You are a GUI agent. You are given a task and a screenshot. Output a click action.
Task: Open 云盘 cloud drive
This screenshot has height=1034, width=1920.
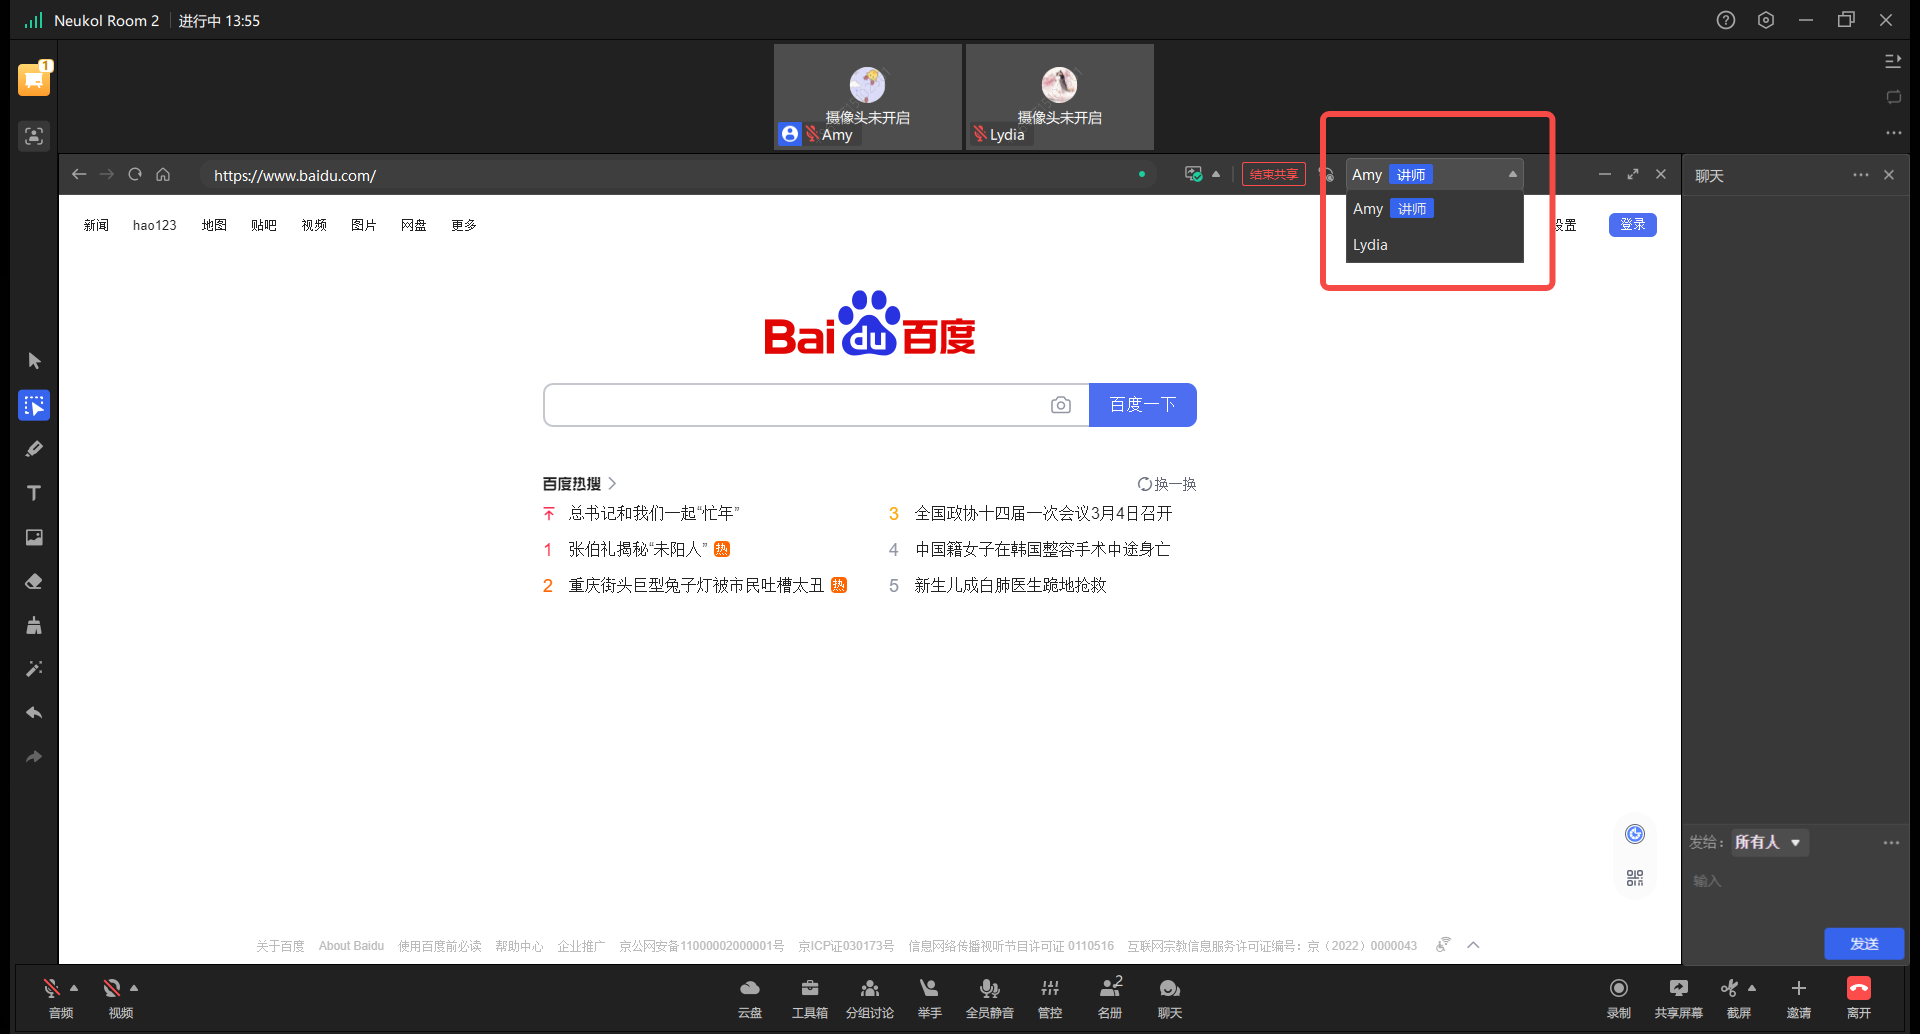(x=750, y=998)
